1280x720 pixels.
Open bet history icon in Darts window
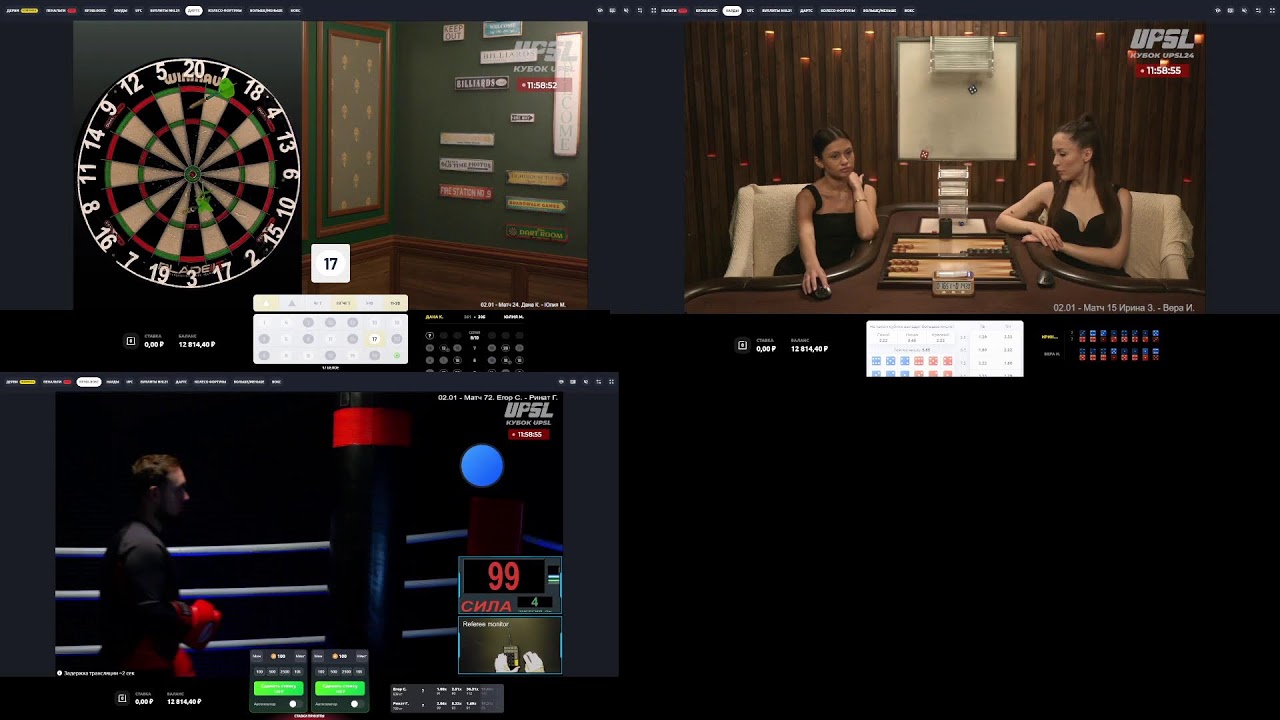click(130, 342)
